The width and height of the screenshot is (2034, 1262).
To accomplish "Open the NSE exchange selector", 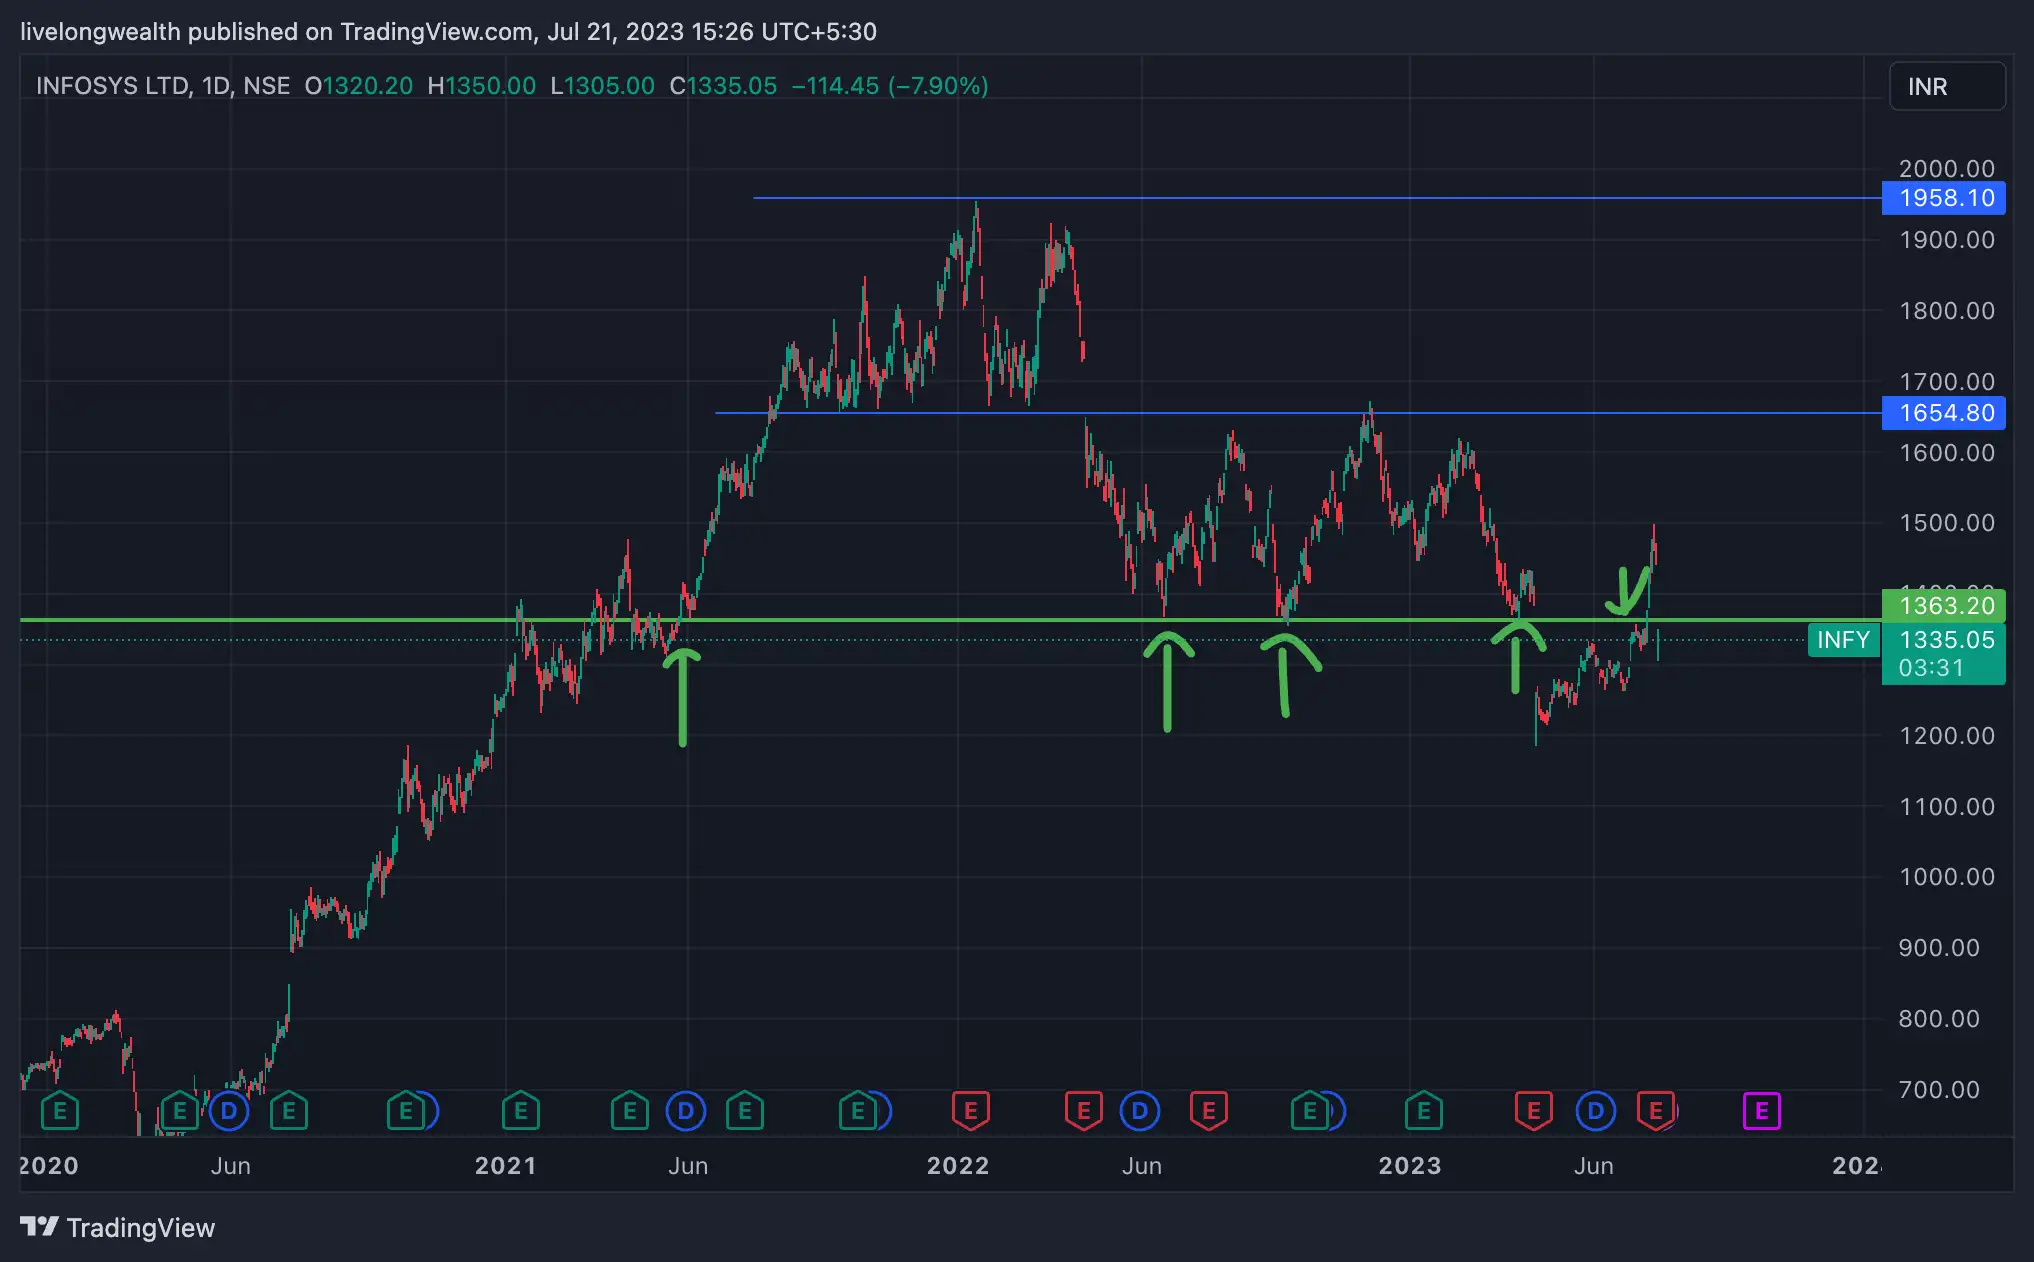I will click(264, 86).
